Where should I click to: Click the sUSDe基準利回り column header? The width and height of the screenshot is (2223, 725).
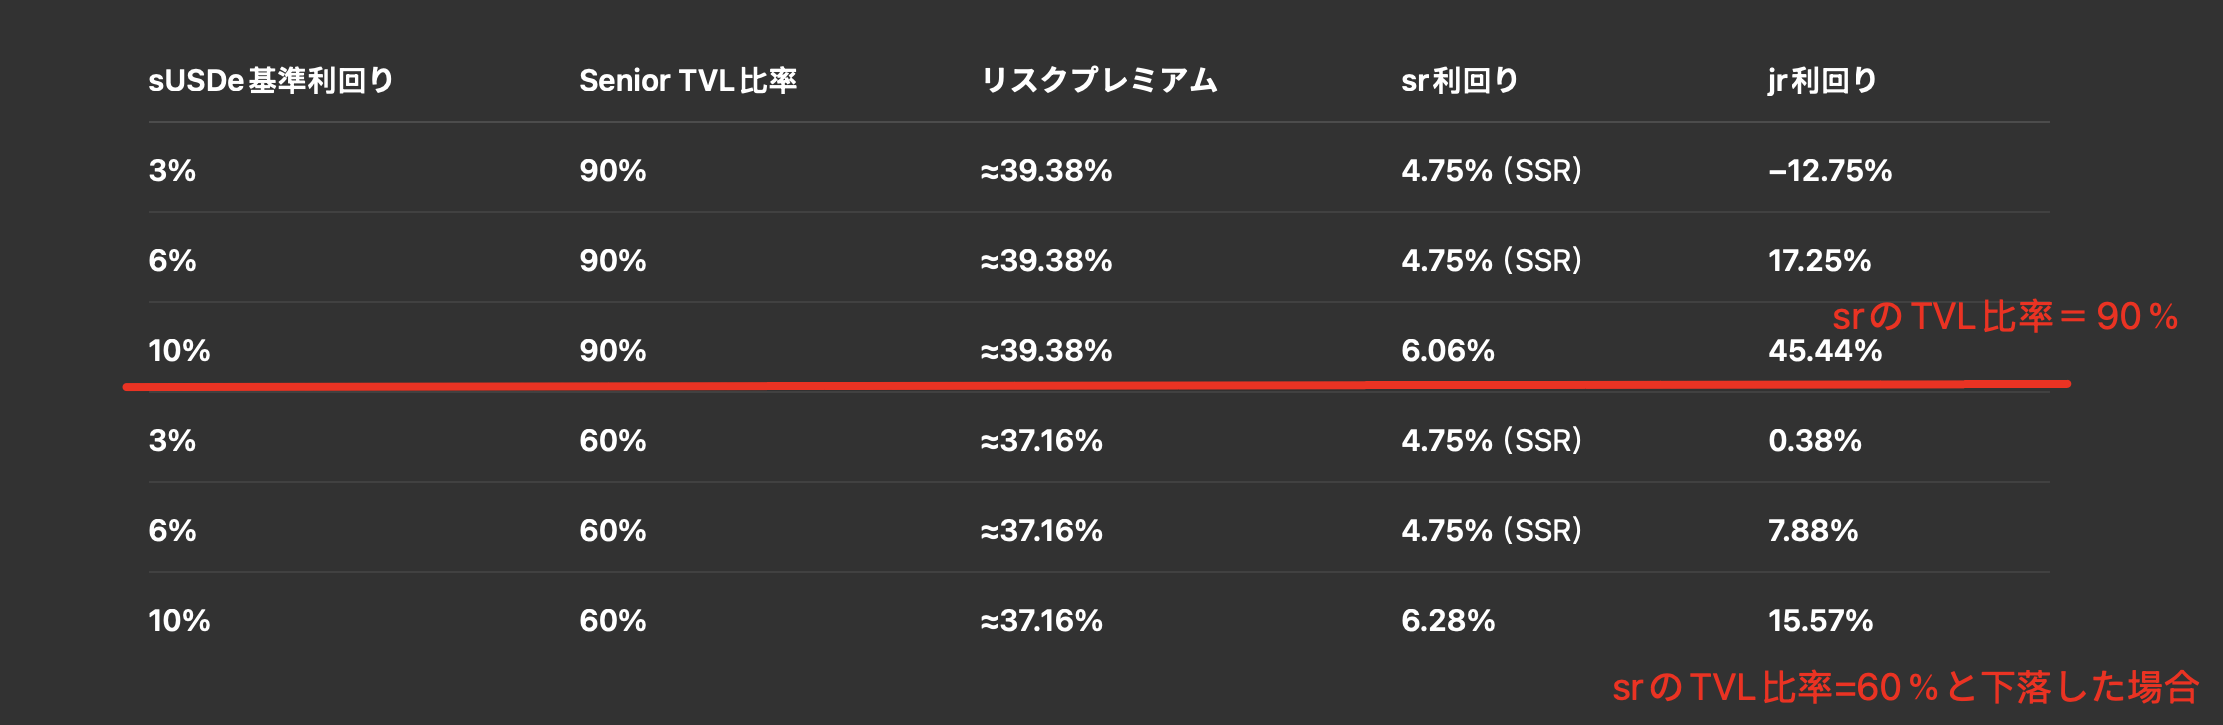coord(271,80)
